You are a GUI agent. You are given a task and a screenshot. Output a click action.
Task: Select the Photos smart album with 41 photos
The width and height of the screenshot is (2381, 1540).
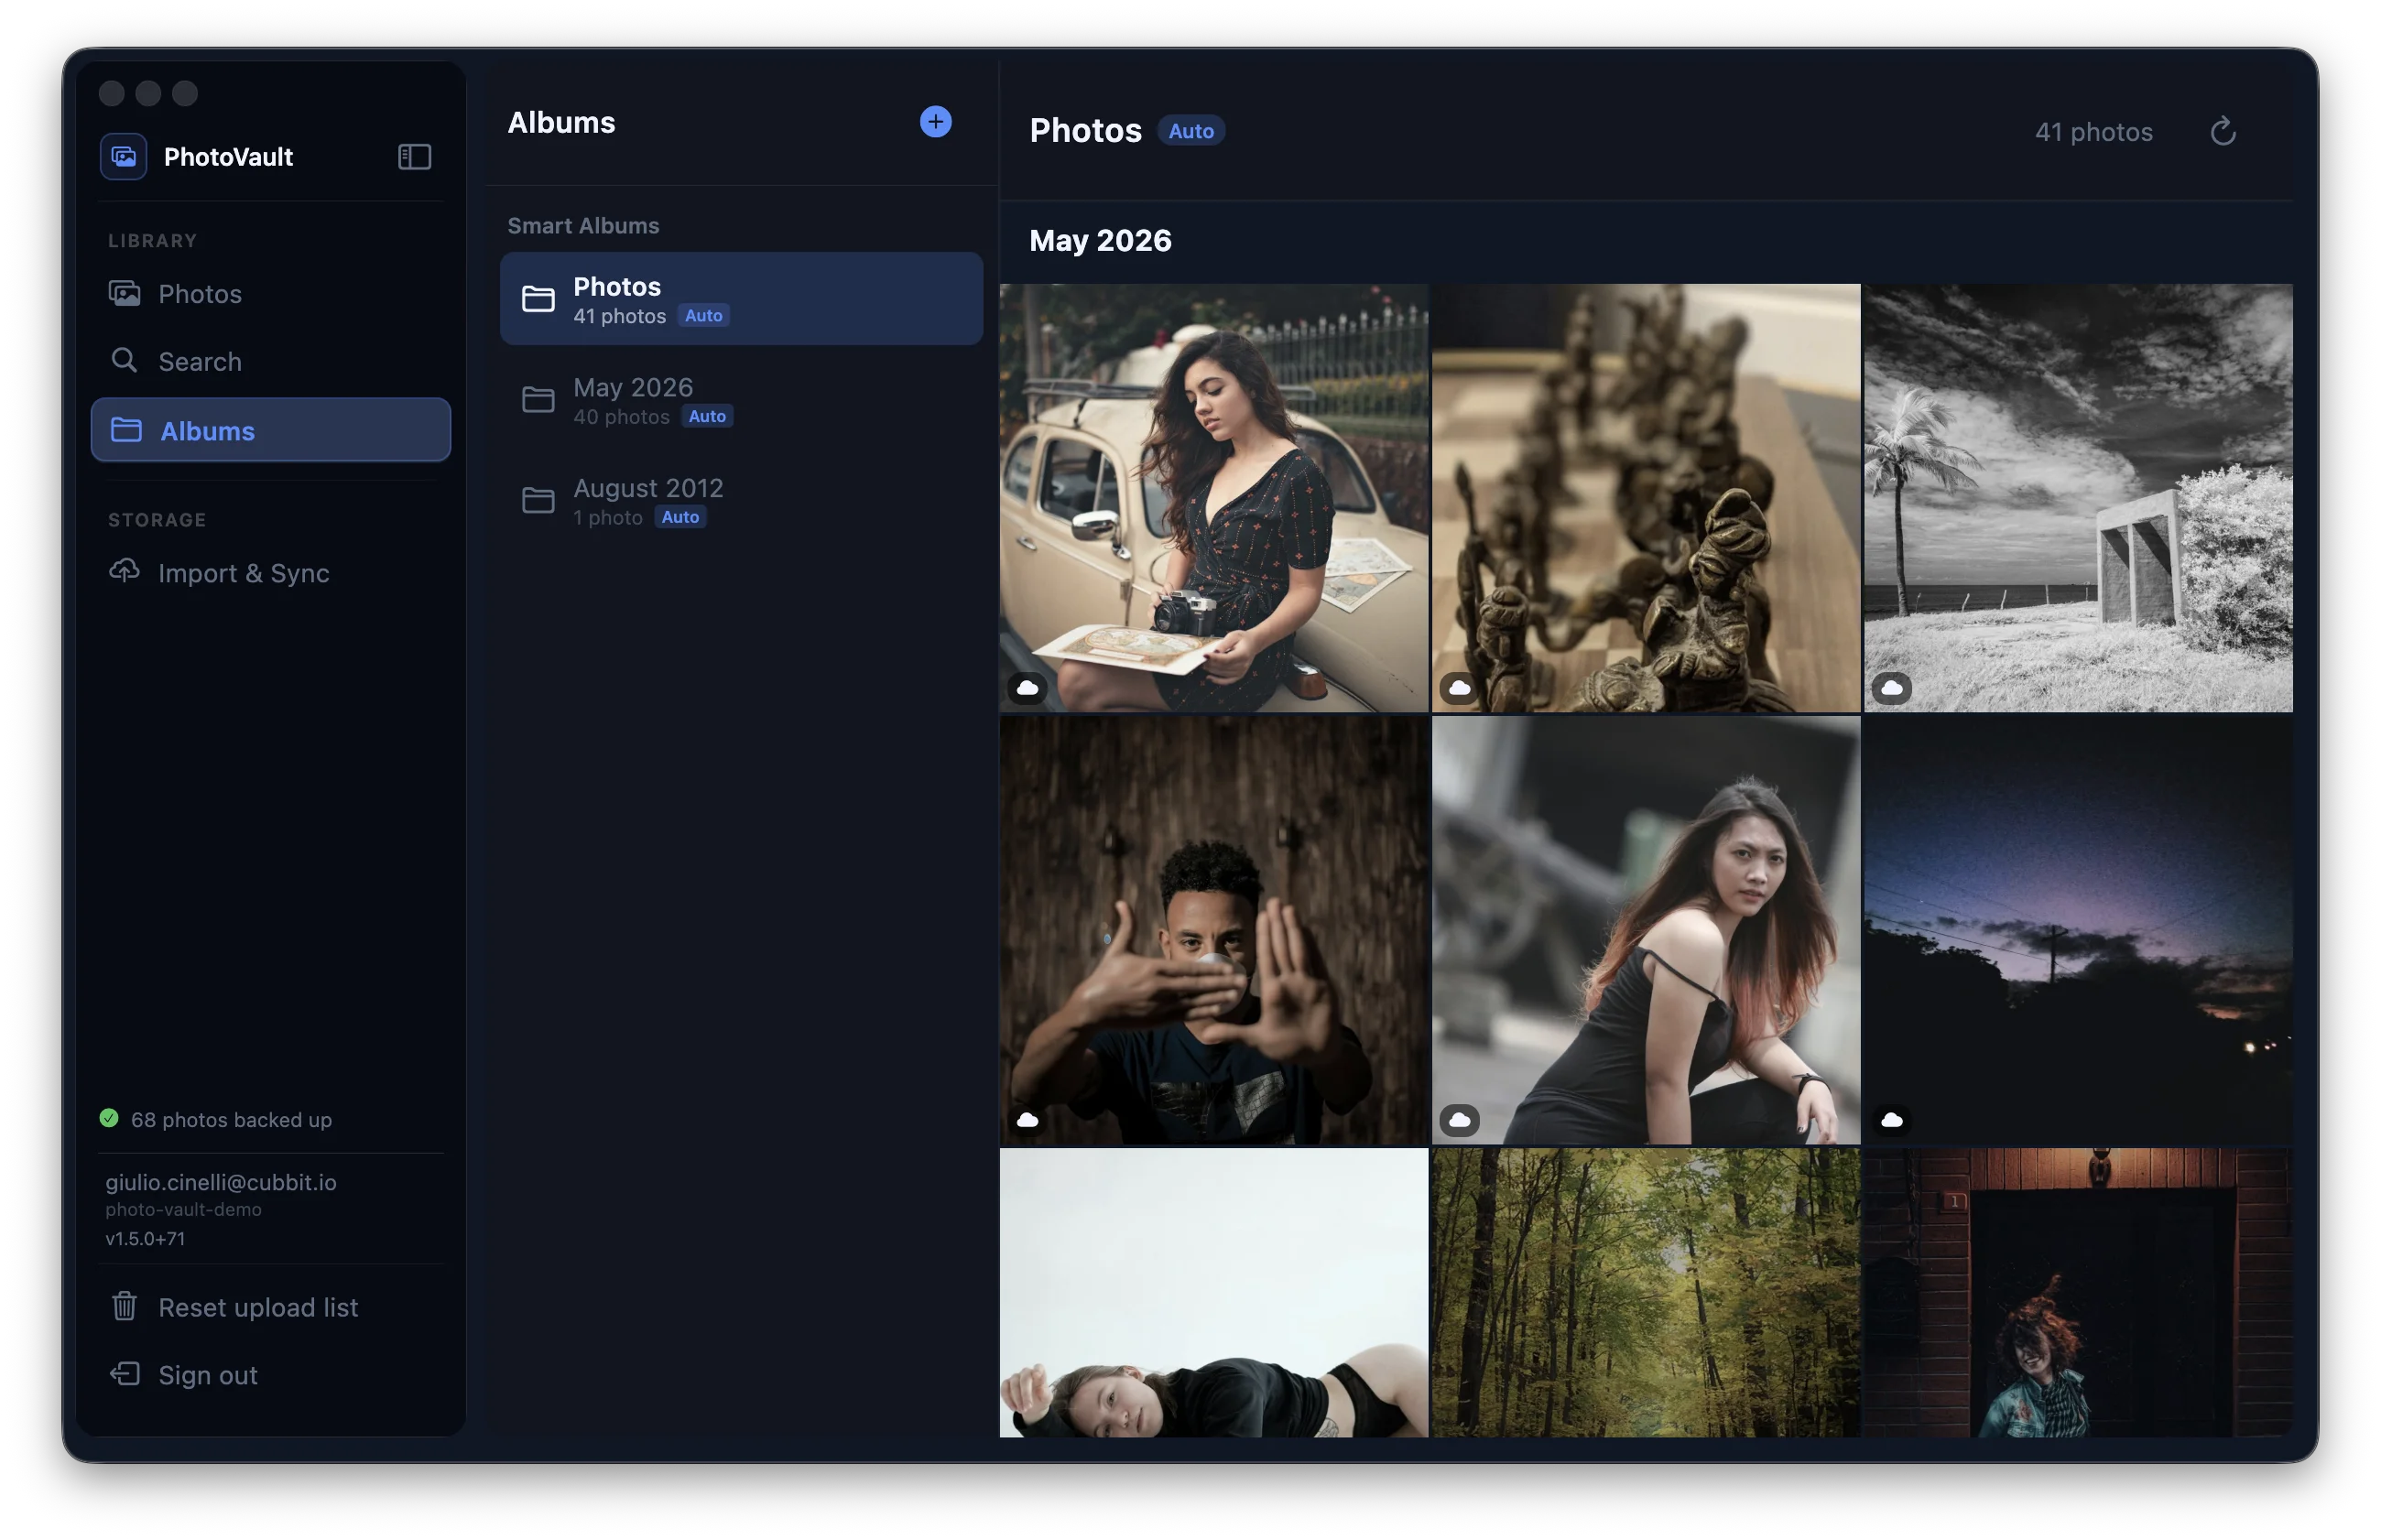point(741,299)
